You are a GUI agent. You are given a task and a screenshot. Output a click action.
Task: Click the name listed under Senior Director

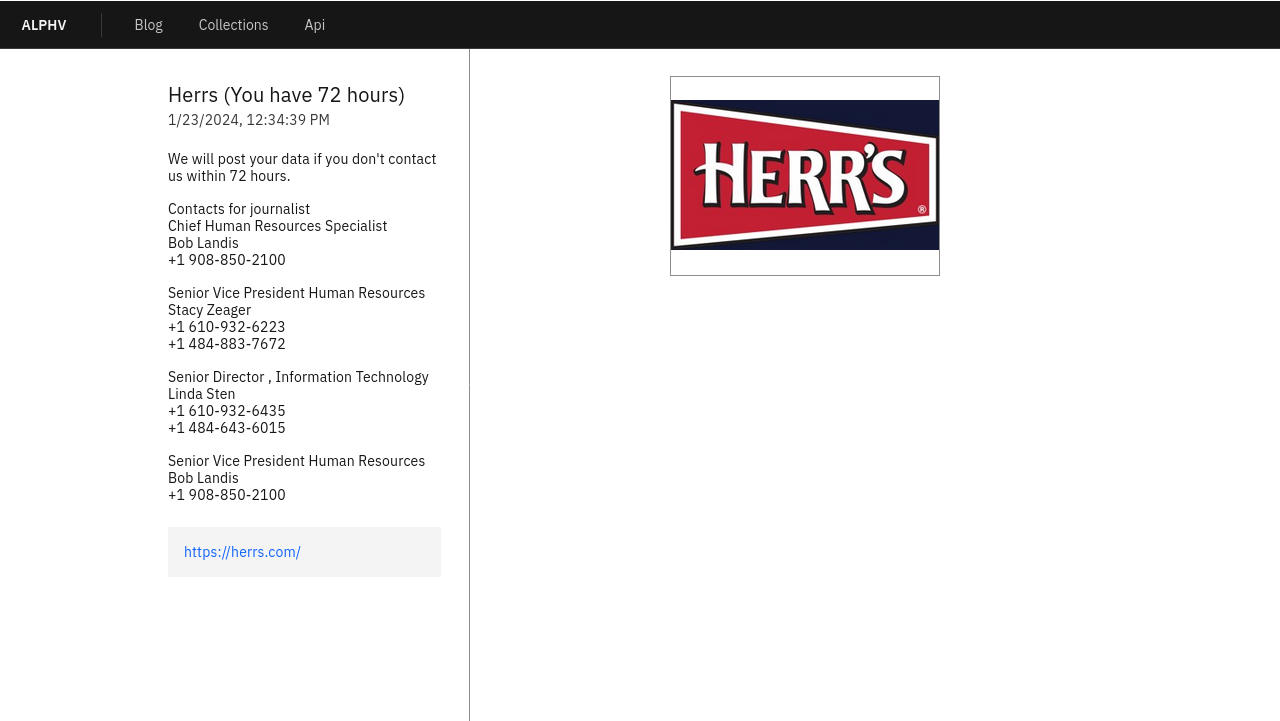pos(201,394)
